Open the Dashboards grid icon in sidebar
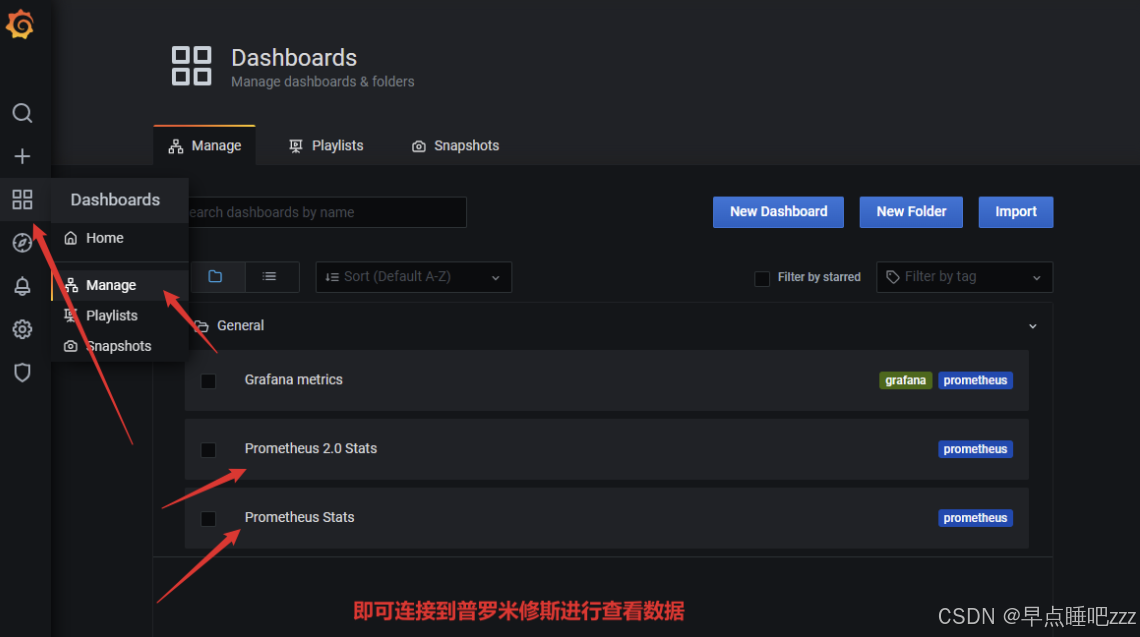Screen dimensions: 1140x637 tap(23, 199)
